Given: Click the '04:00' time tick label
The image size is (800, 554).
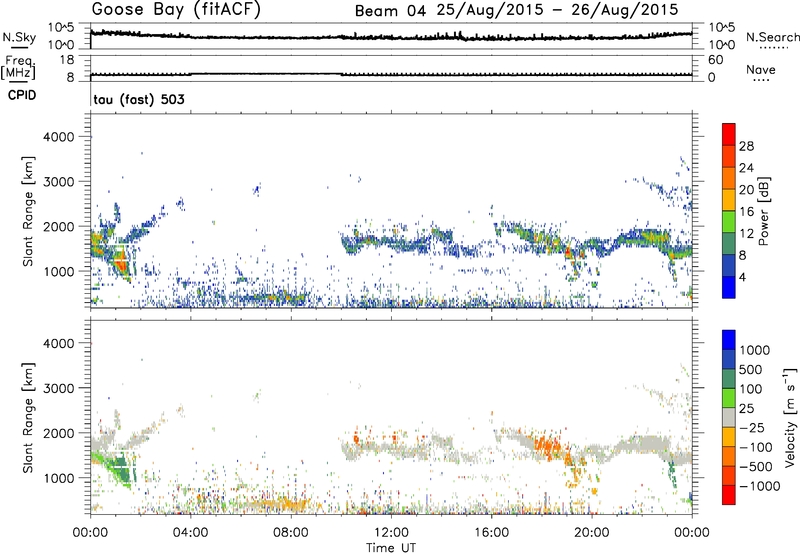Looking at the screenshot, I should [190, 533].
